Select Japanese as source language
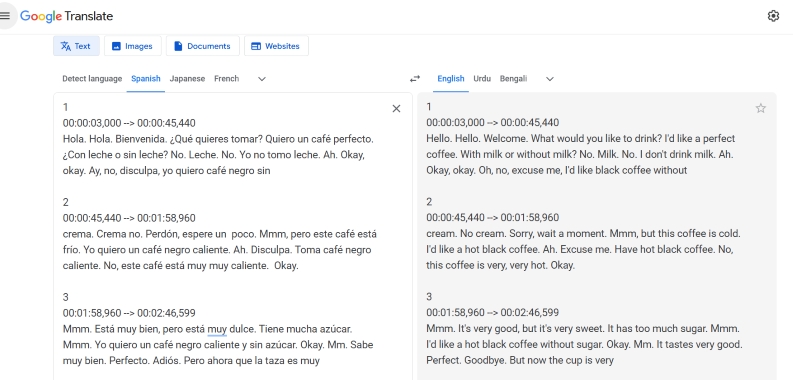793x380 pixels. click(x=187, y=78)
